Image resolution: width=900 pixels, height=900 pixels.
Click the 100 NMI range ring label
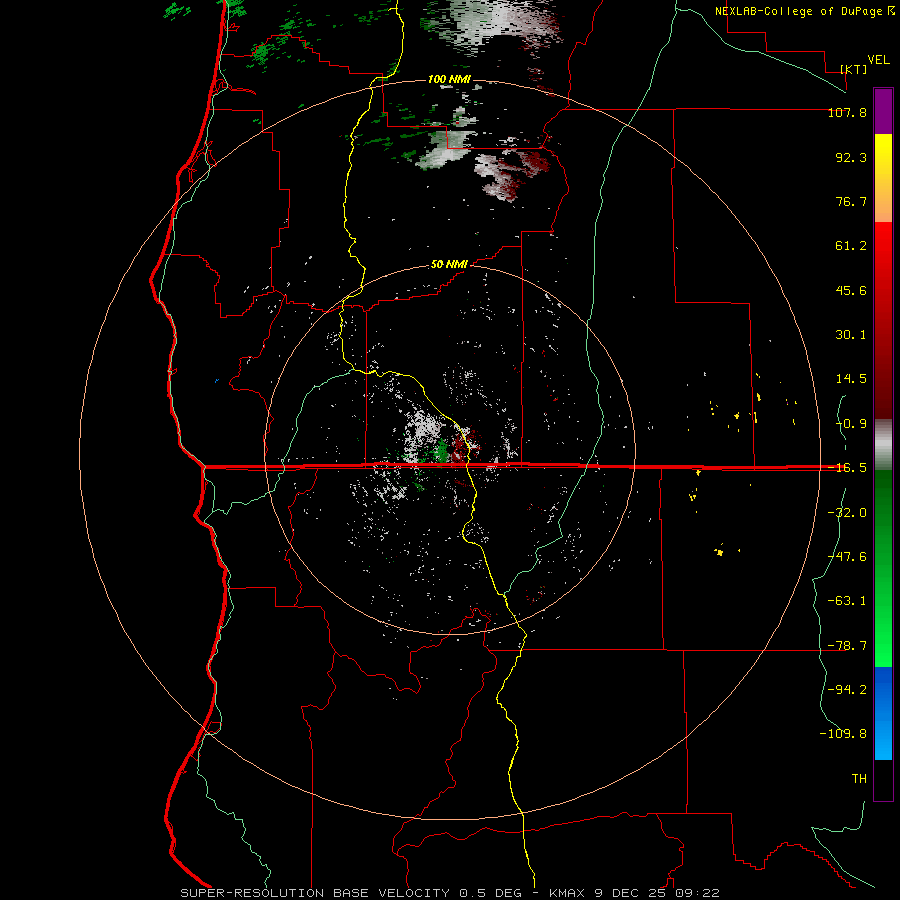(449, 79)
